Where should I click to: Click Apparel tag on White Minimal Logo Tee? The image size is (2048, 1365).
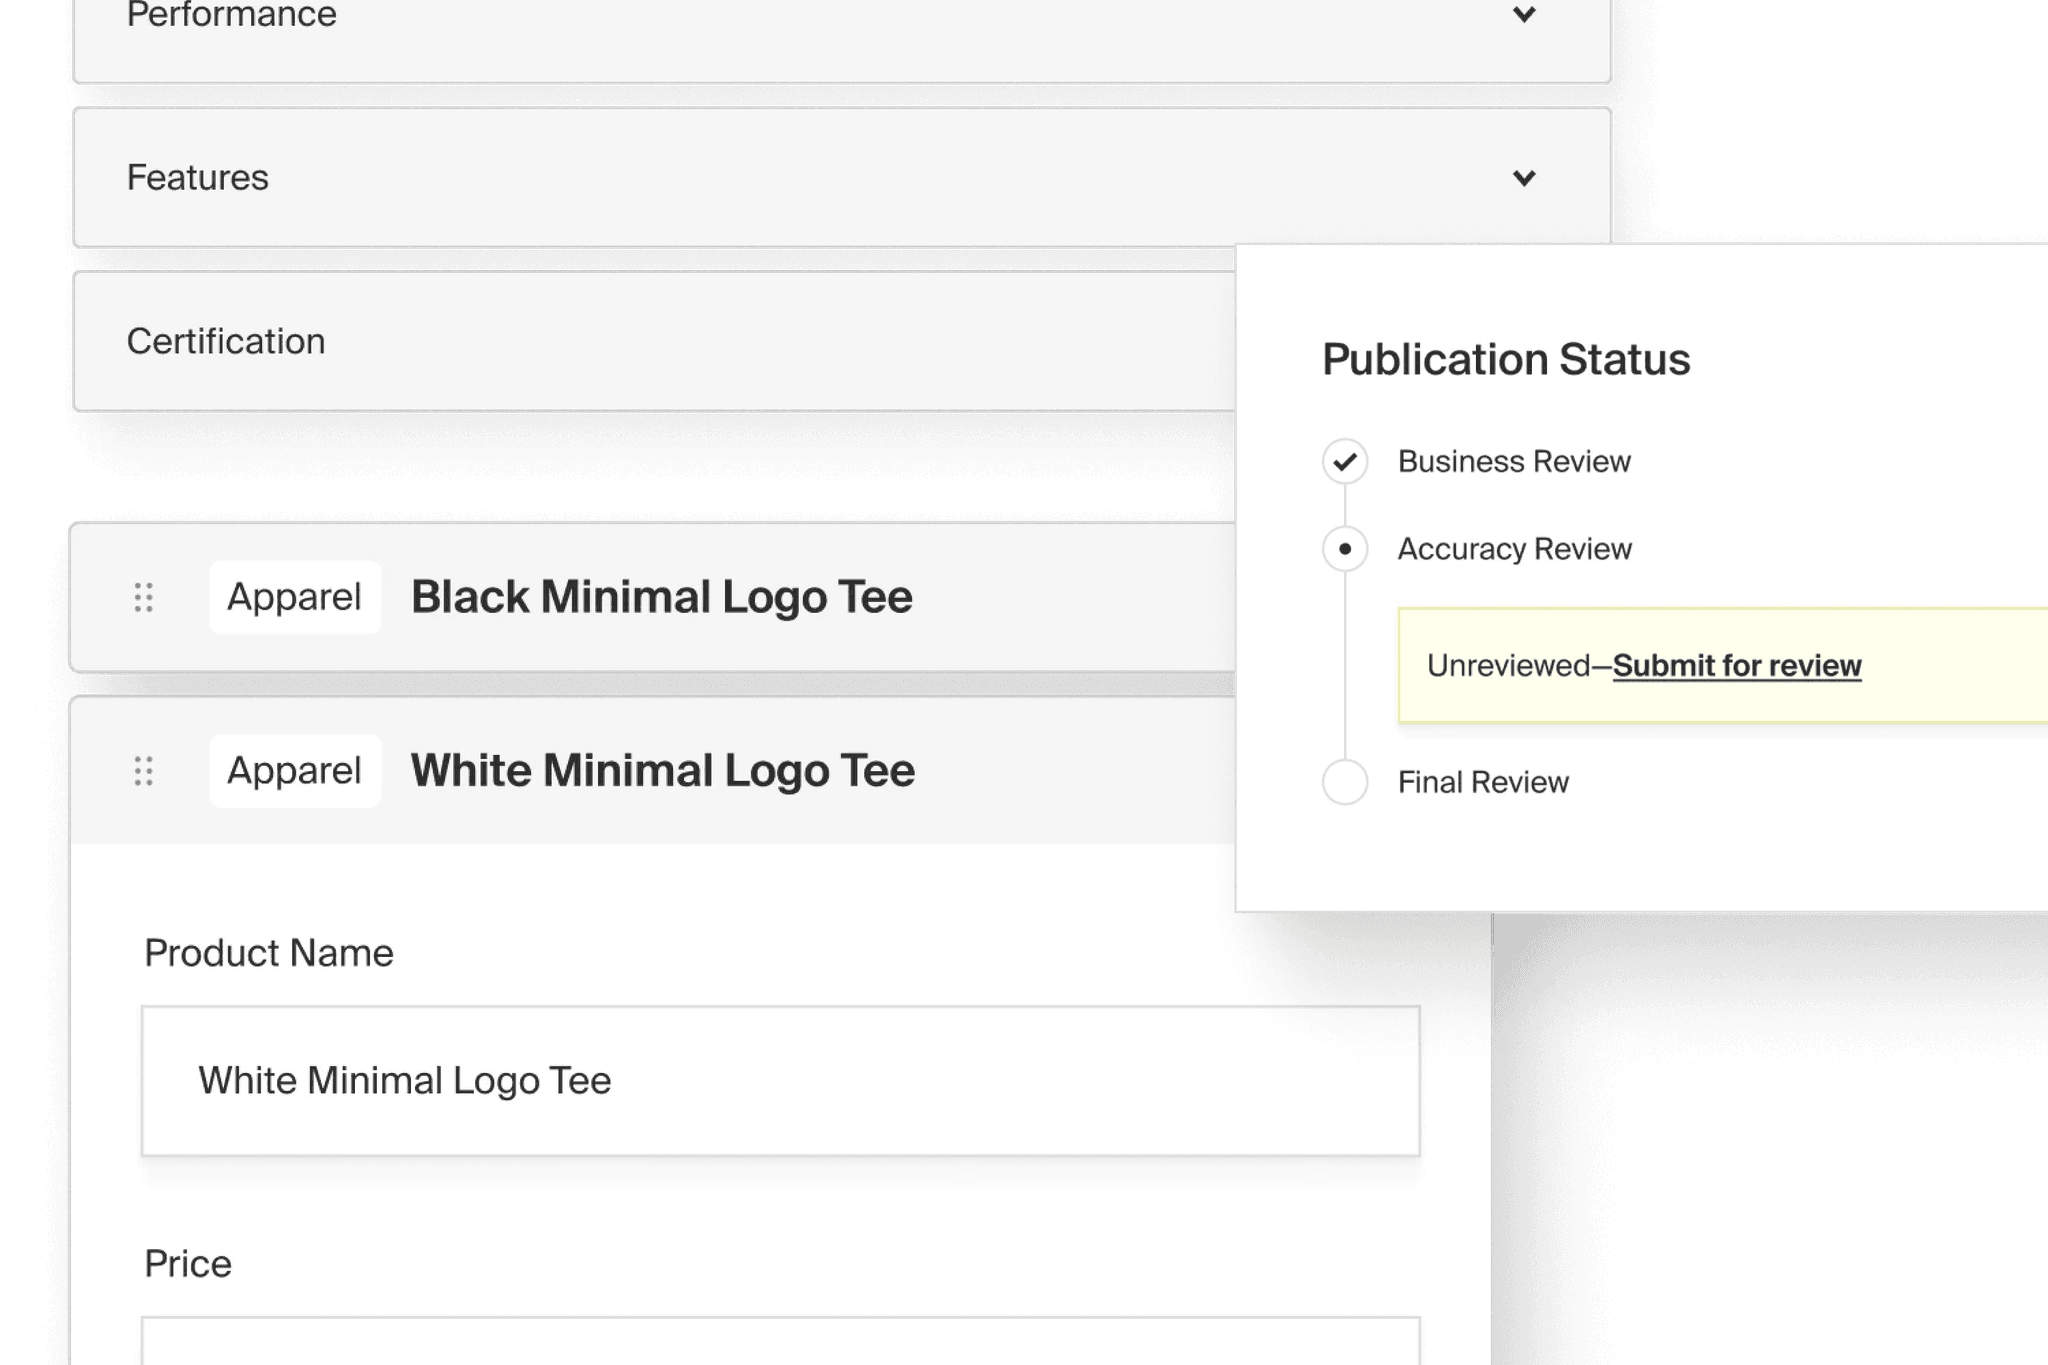[294, 771]
